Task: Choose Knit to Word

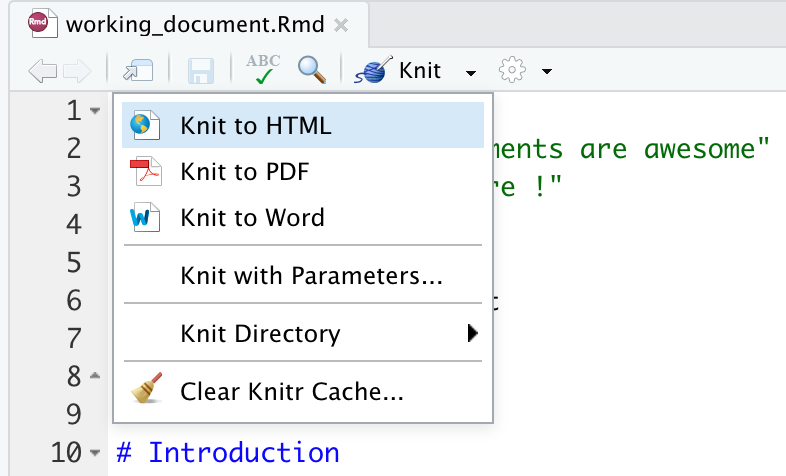Action: point(252,218)
